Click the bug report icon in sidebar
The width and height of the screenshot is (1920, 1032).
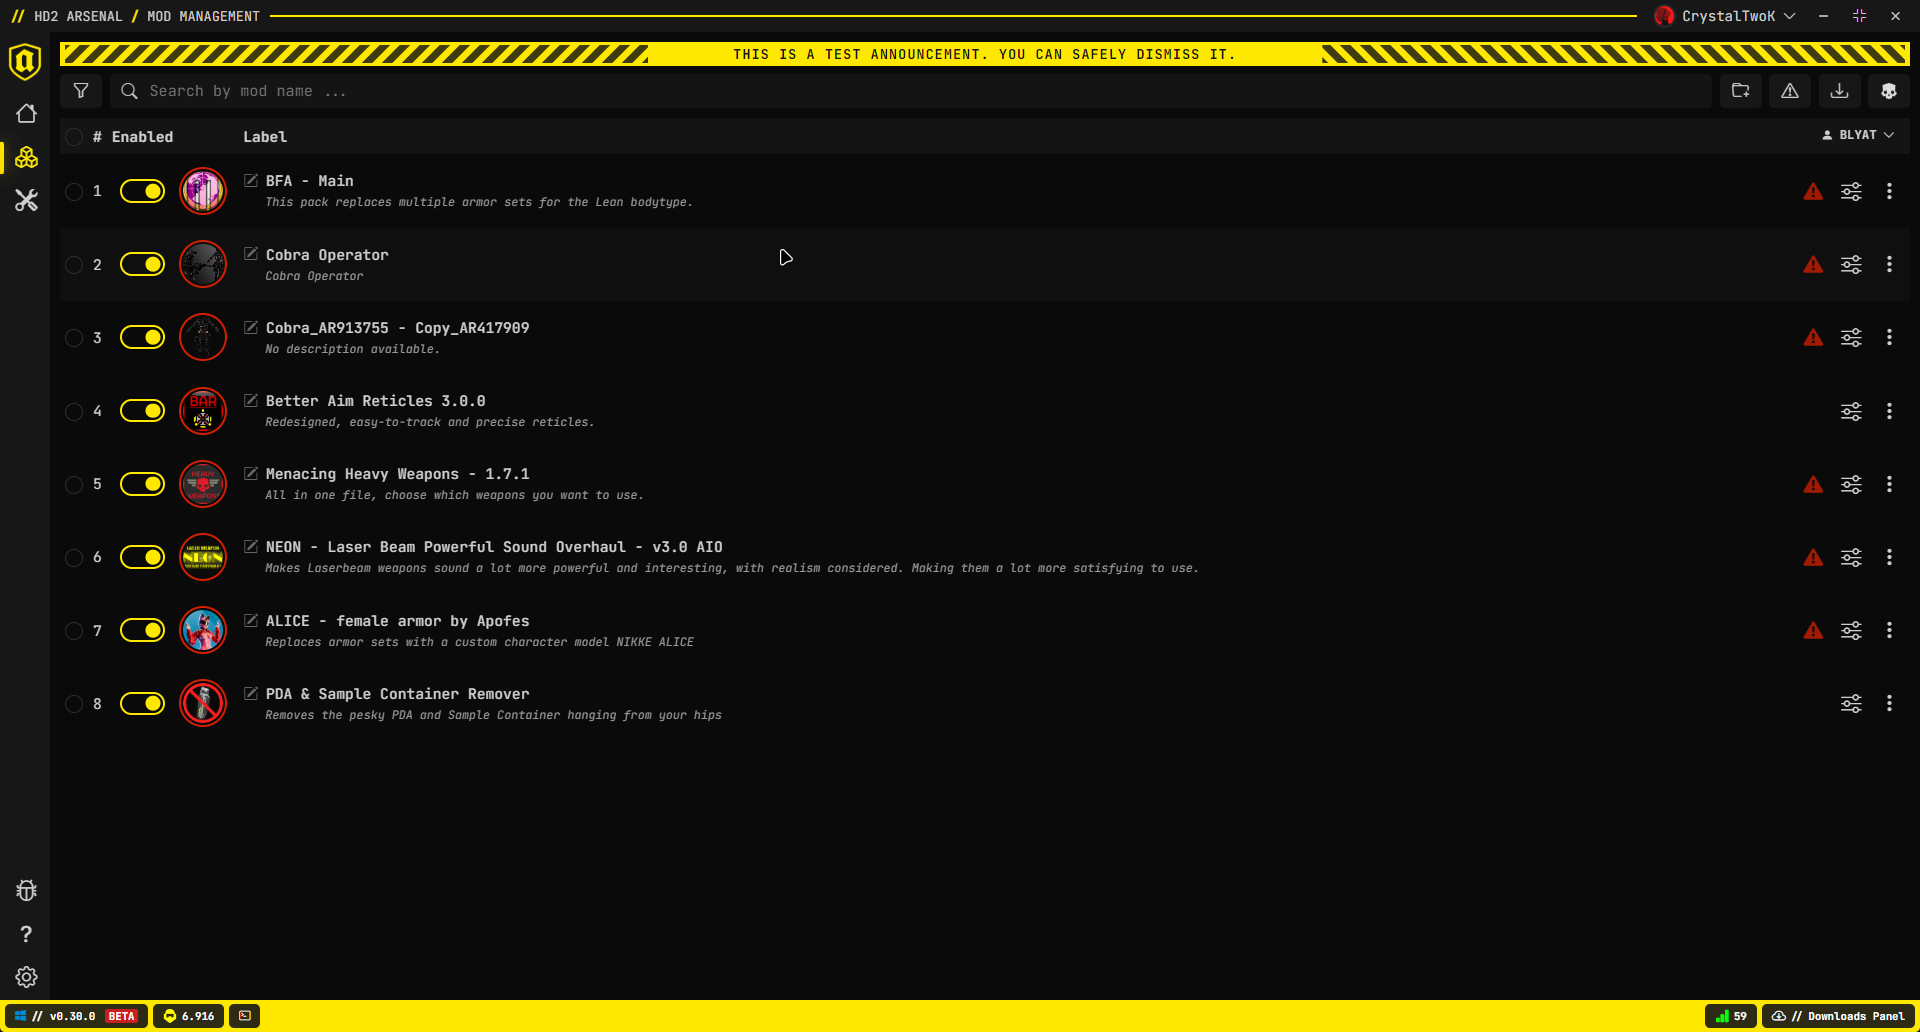(x=26, y=890)
